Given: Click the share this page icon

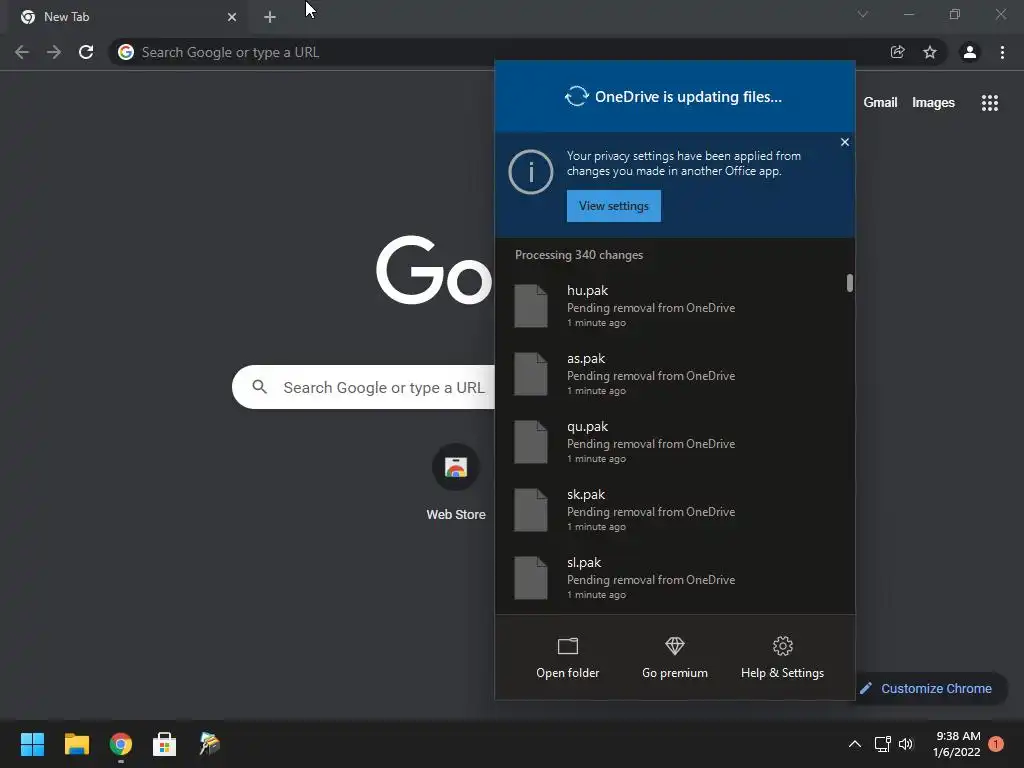Looking at the screenshot, I should pyautogui.click(x=897, y=52).
